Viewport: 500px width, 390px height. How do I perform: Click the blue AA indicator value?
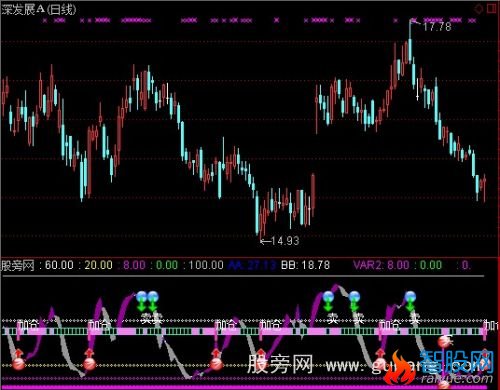[x=252, y=265]
